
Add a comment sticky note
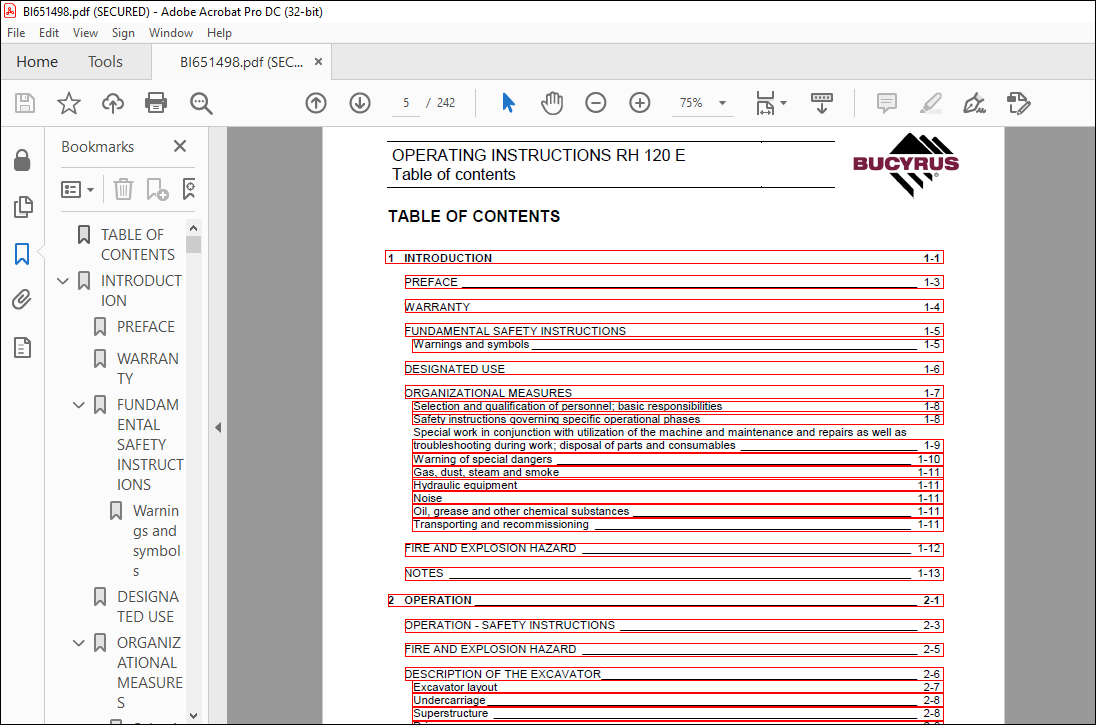point(886,103)
